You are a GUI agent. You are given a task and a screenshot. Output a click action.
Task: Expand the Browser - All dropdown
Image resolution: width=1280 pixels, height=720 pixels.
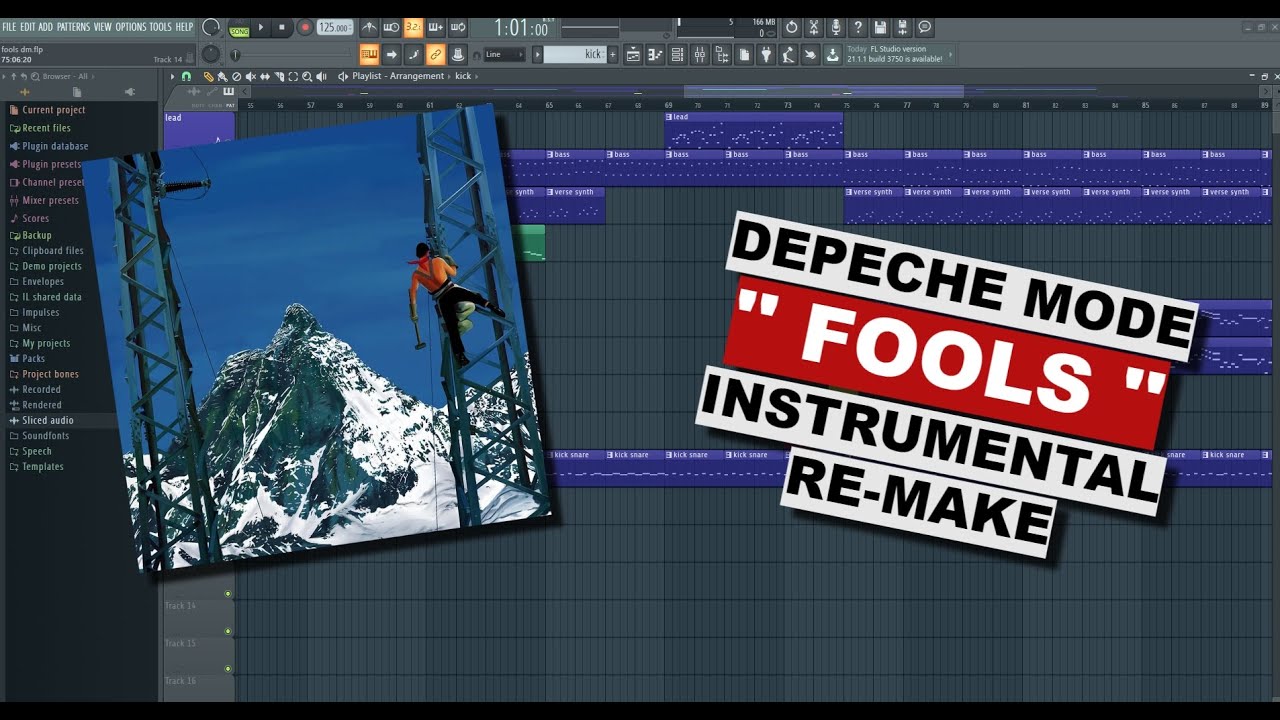pos(67,76)
